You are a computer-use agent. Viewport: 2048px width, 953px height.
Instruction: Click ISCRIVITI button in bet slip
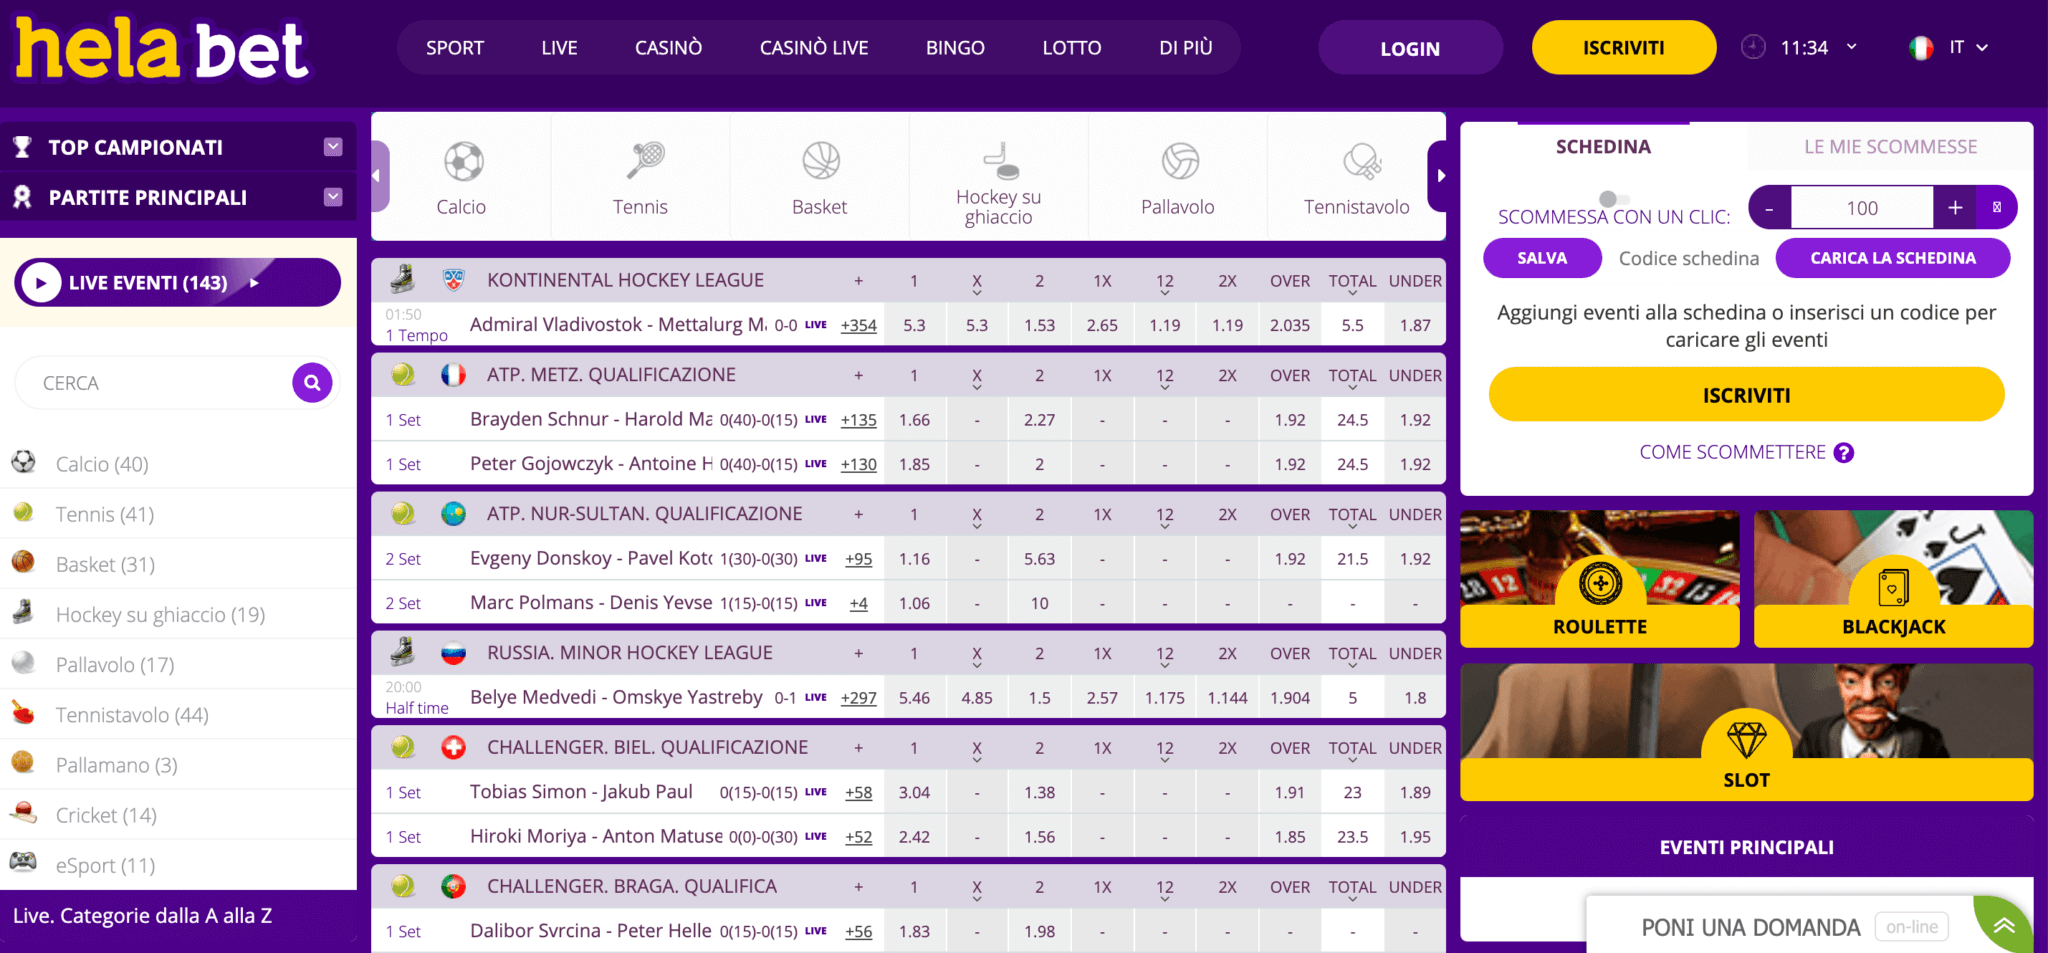coord(1746,395)
